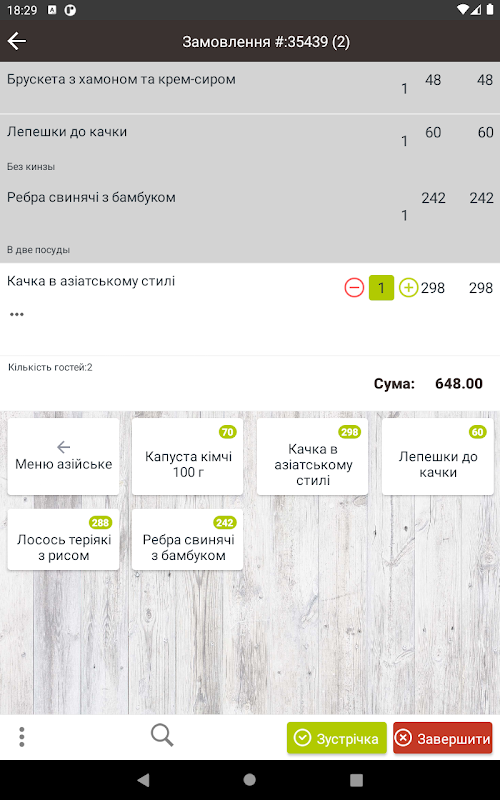
Task: Select the Брускета з хамоном order row
Action: click(x=250, y=88)
